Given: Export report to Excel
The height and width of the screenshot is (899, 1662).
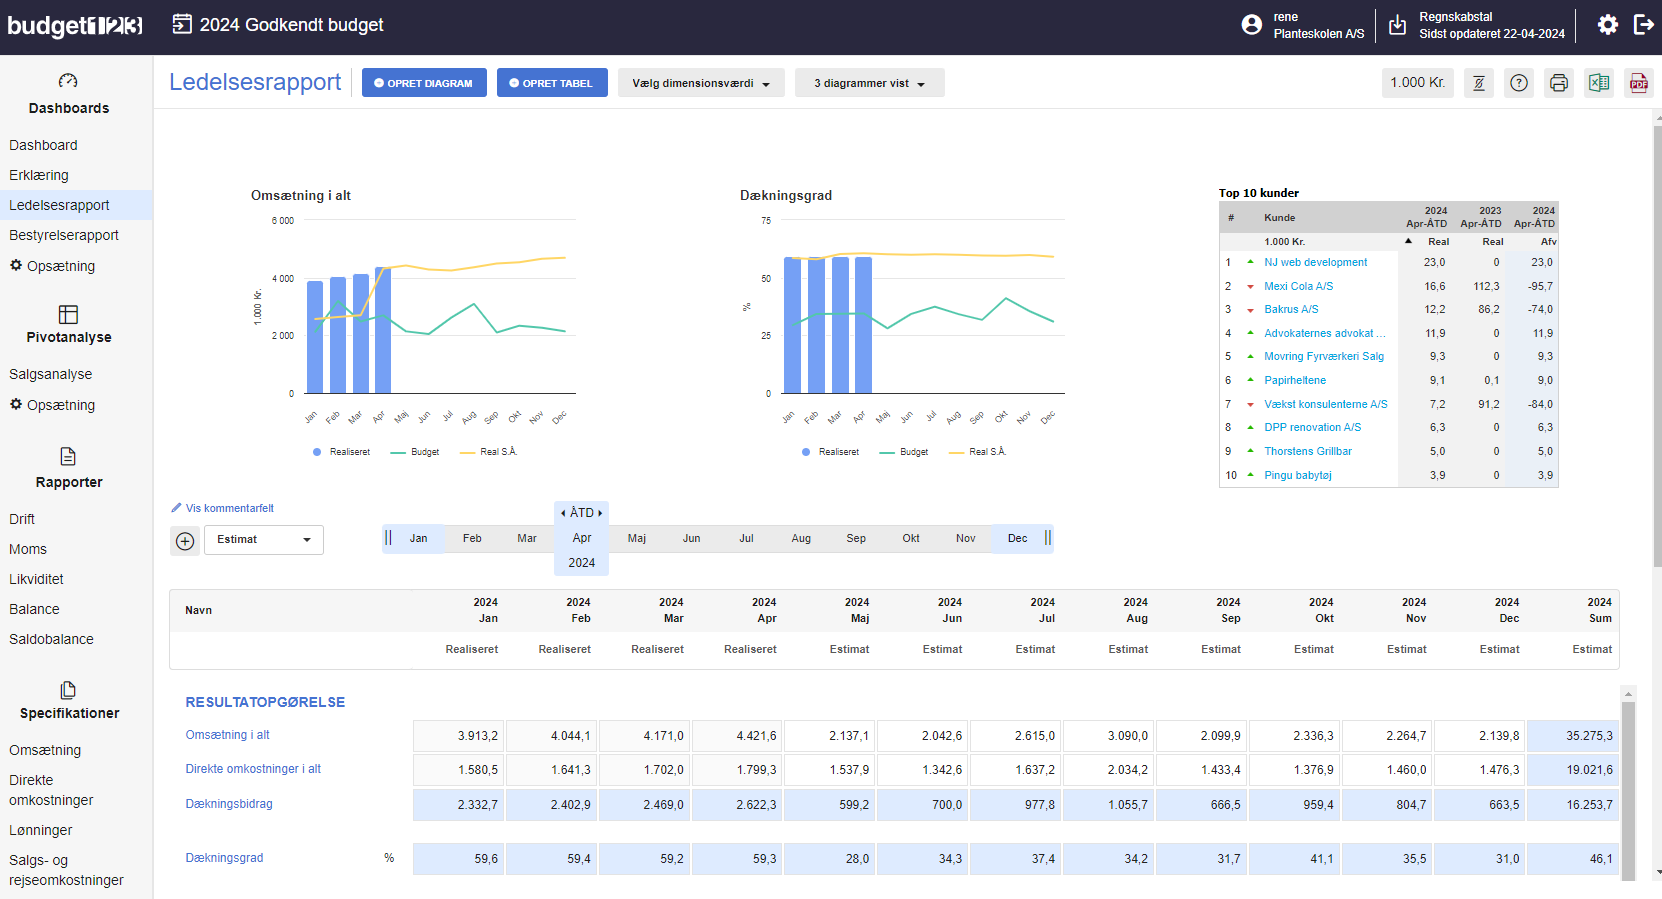Looking at the screenshot, I should (x=1599, y=83).
